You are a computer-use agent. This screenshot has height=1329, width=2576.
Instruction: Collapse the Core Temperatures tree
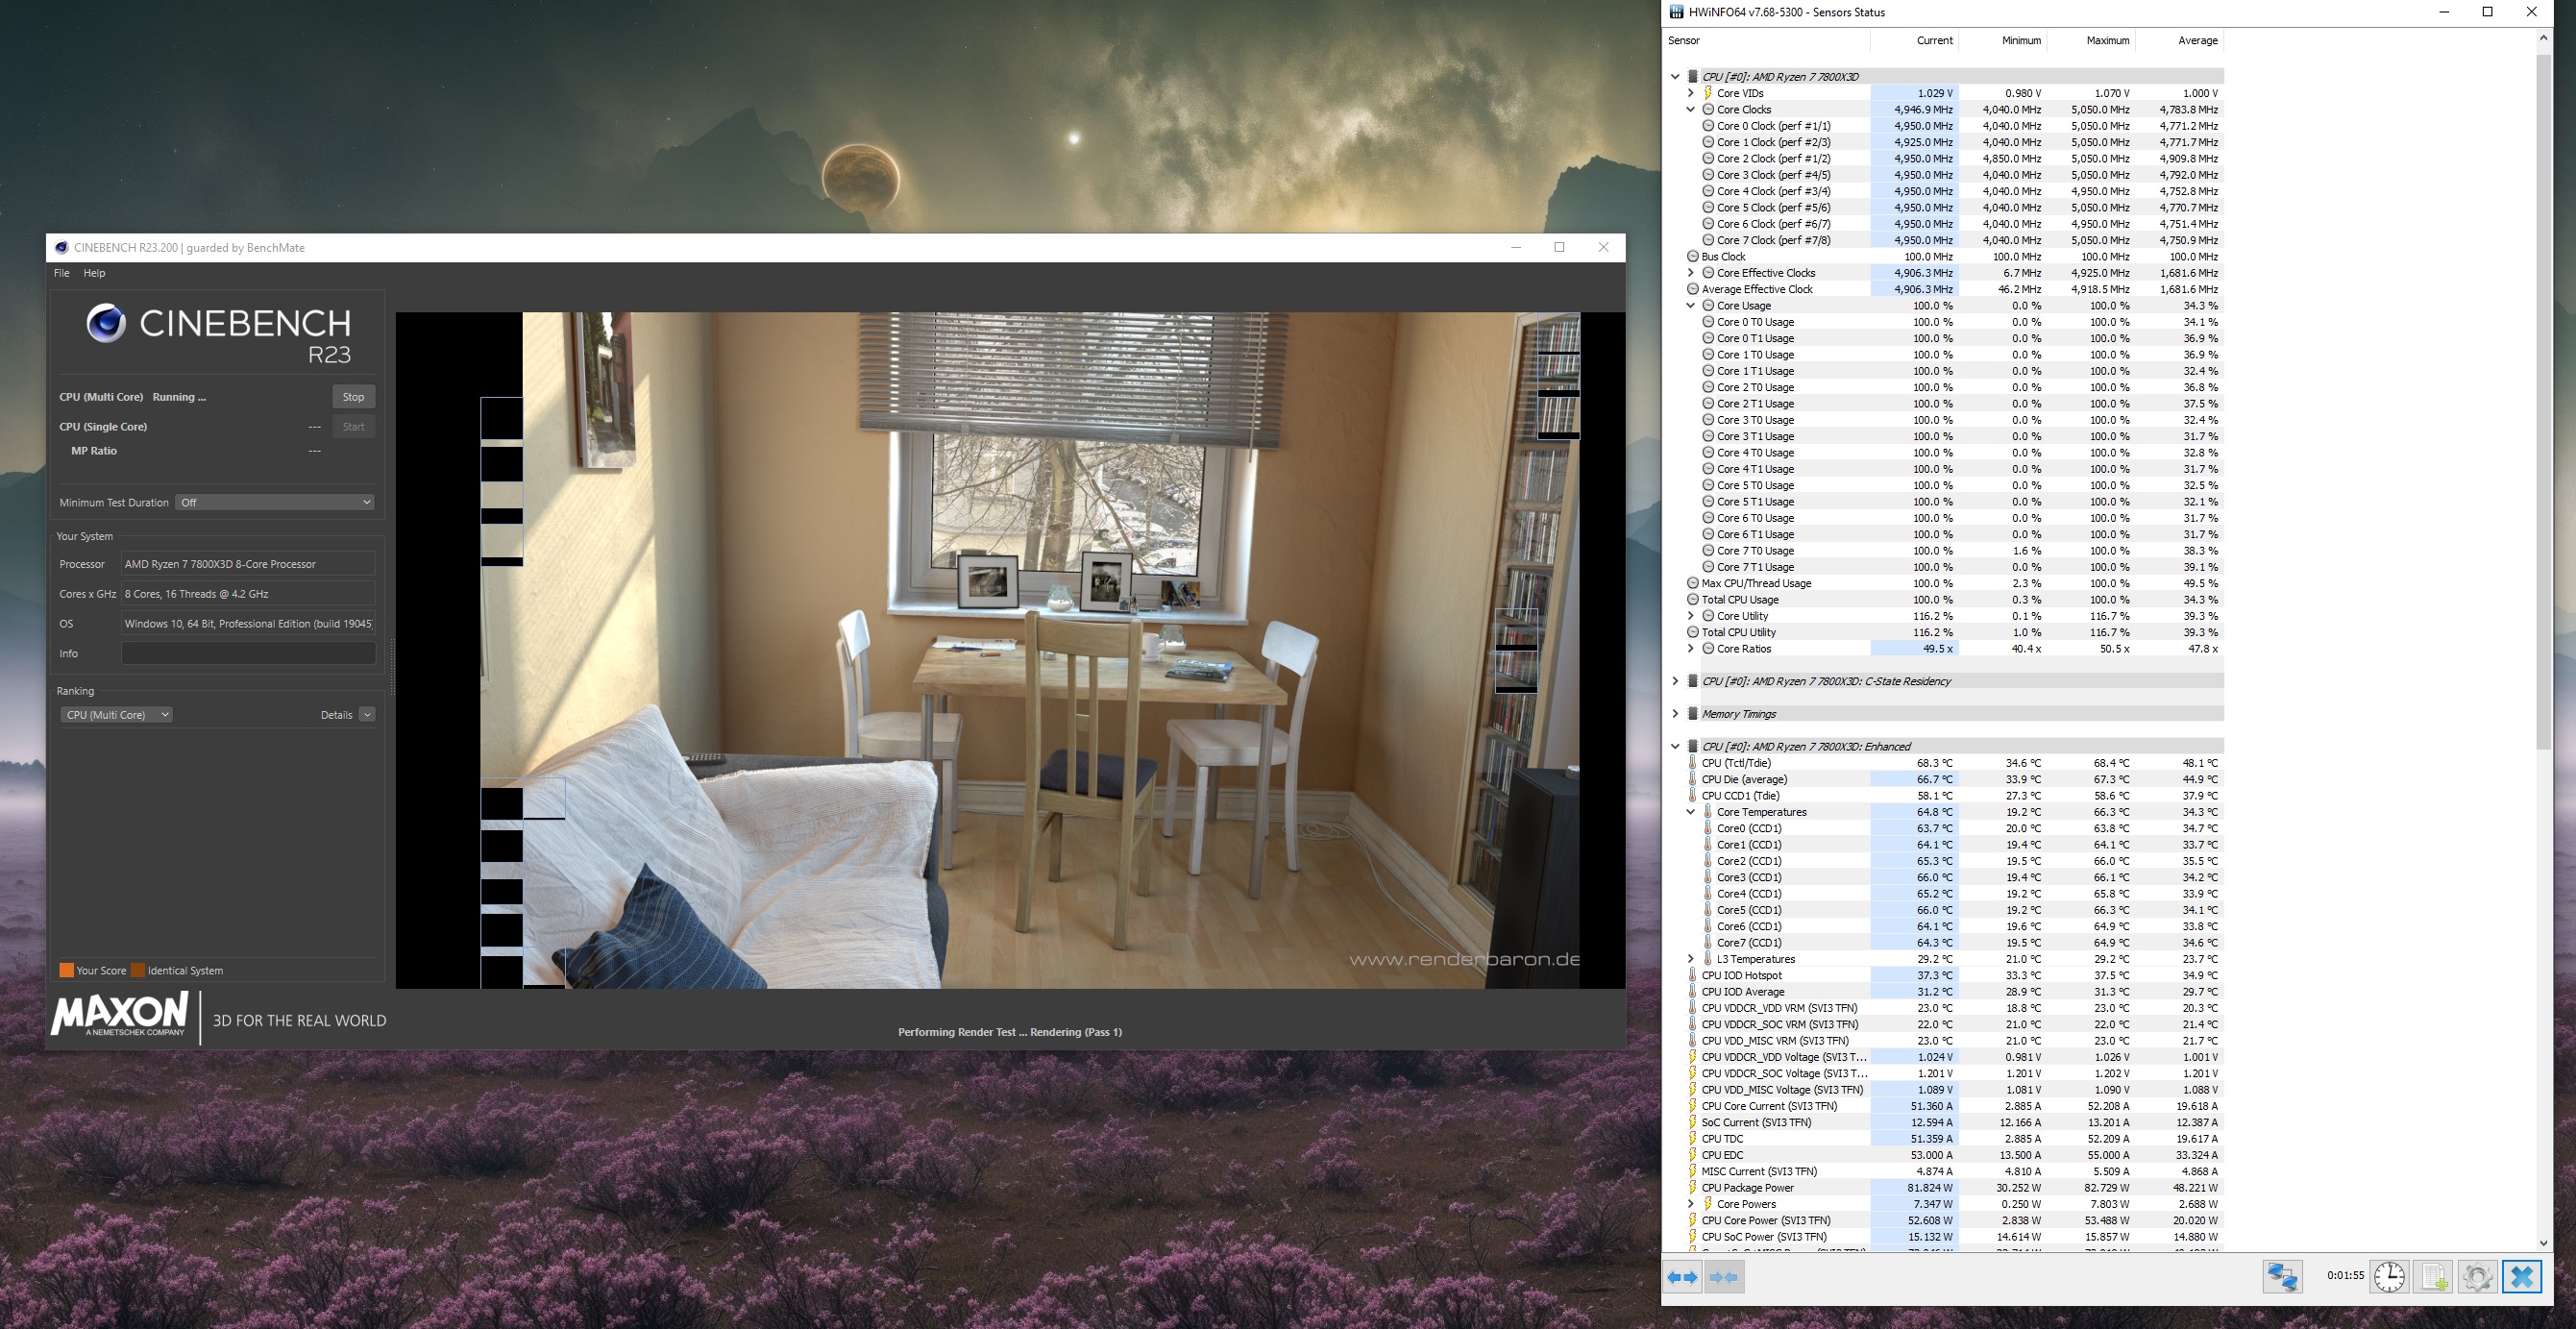tap(1691, 812)
